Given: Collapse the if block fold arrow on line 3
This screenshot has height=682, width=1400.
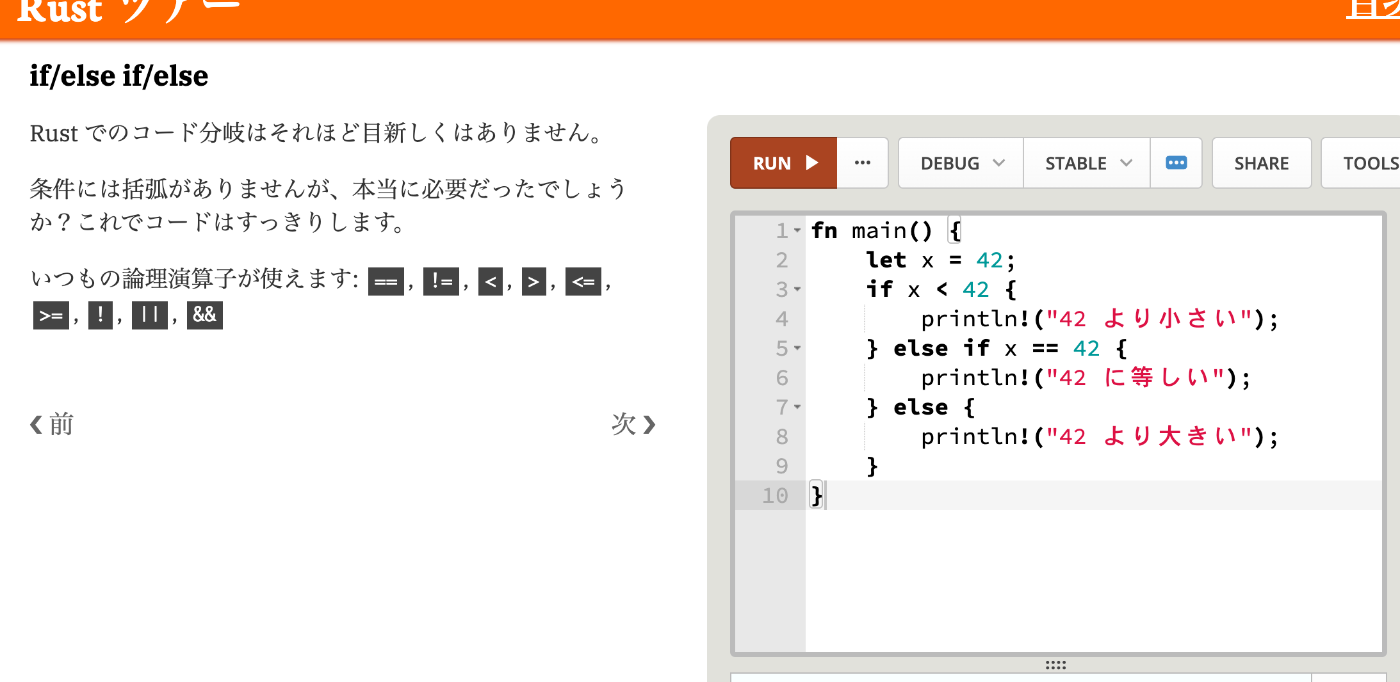Looking at the screenshot, I should click(797, 290).
